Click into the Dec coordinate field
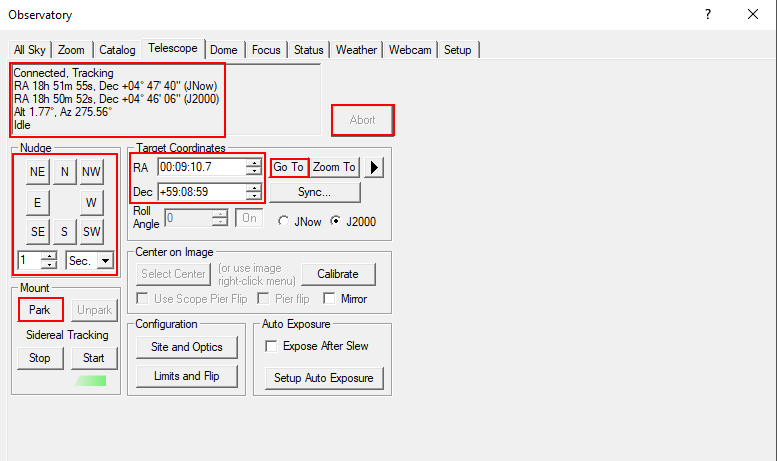The image size is (777, 461). 202,192
